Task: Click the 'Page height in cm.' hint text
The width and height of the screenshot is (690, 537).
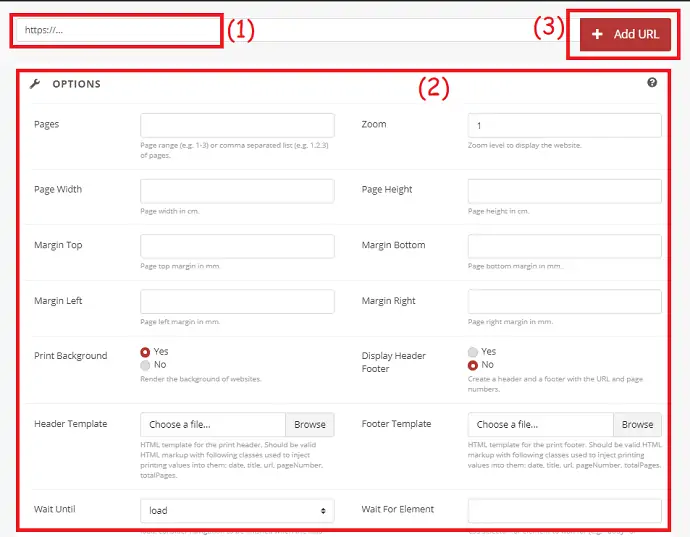Action: 498,211
